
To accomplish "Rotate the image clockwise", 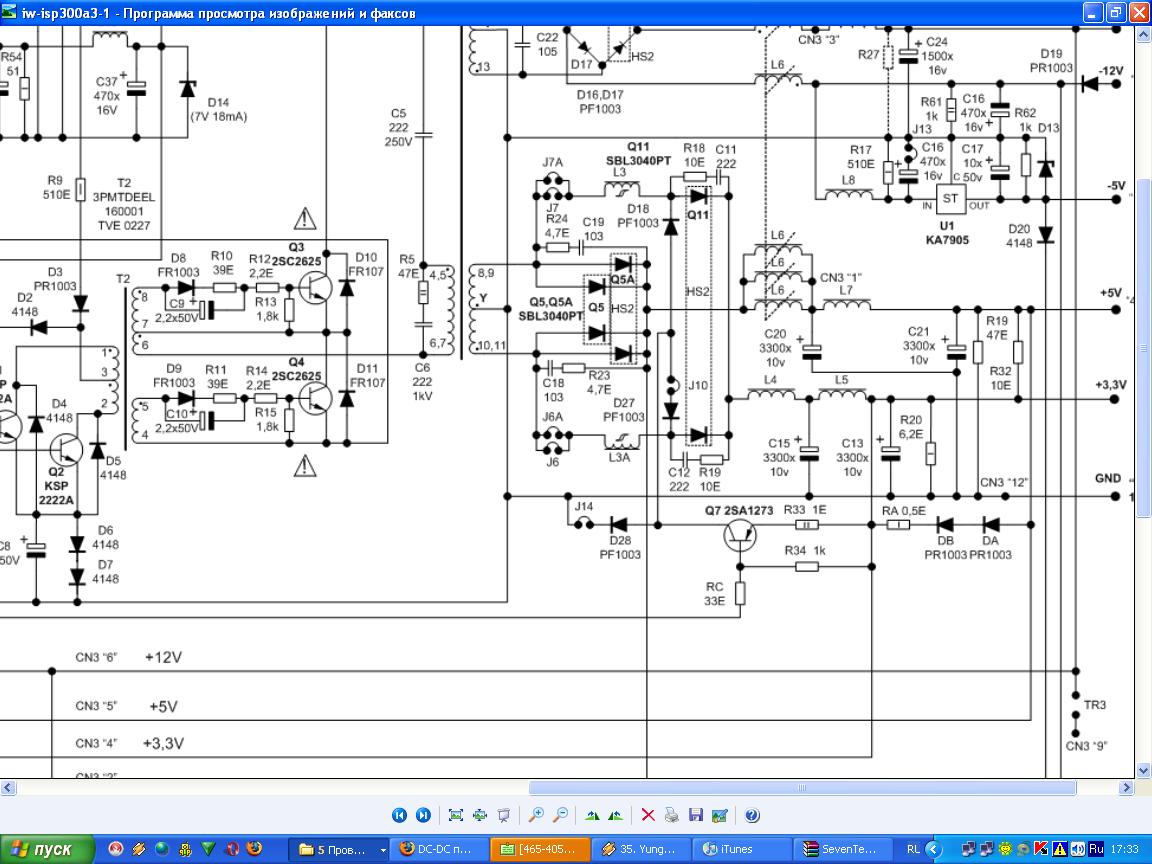I will [592, 815].
